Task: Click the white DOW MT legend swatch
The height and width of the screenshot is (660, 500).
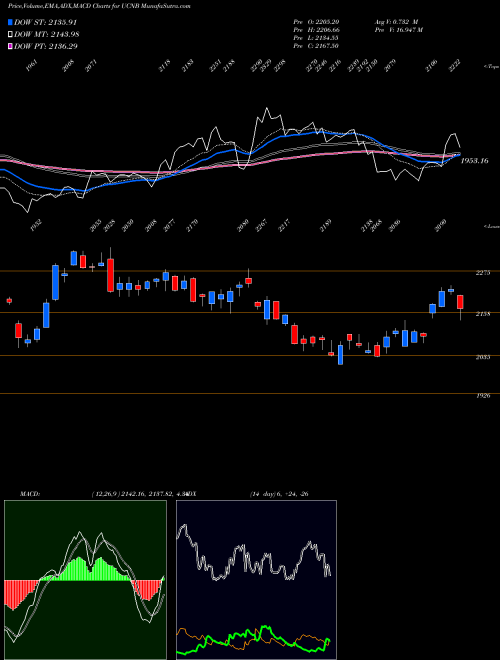Action: pos(10,34)
